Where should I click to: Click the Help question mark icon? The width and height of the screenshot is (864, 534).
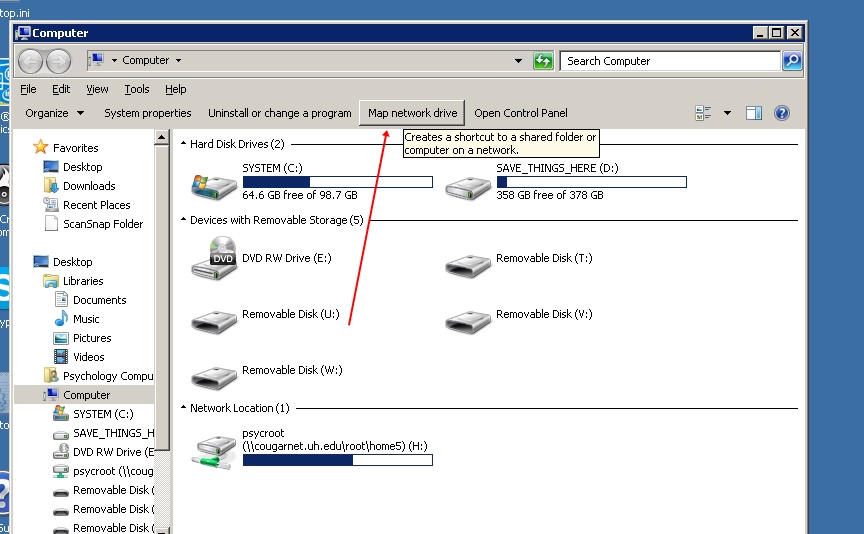pyautogui.click(x=782, y=113)
